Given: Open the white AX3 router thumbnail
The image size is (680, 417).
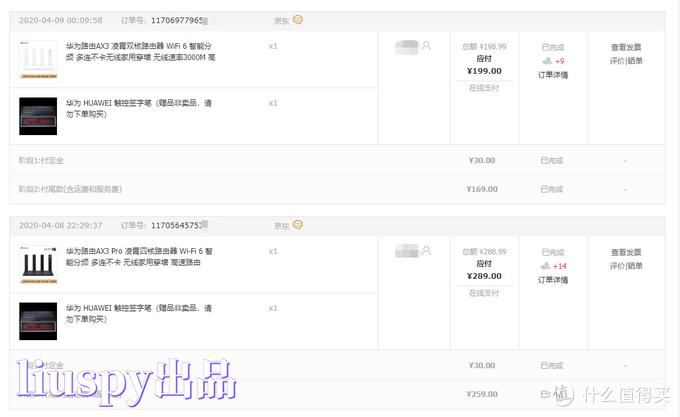Looking at the screenshot, I should coord(38,59).
